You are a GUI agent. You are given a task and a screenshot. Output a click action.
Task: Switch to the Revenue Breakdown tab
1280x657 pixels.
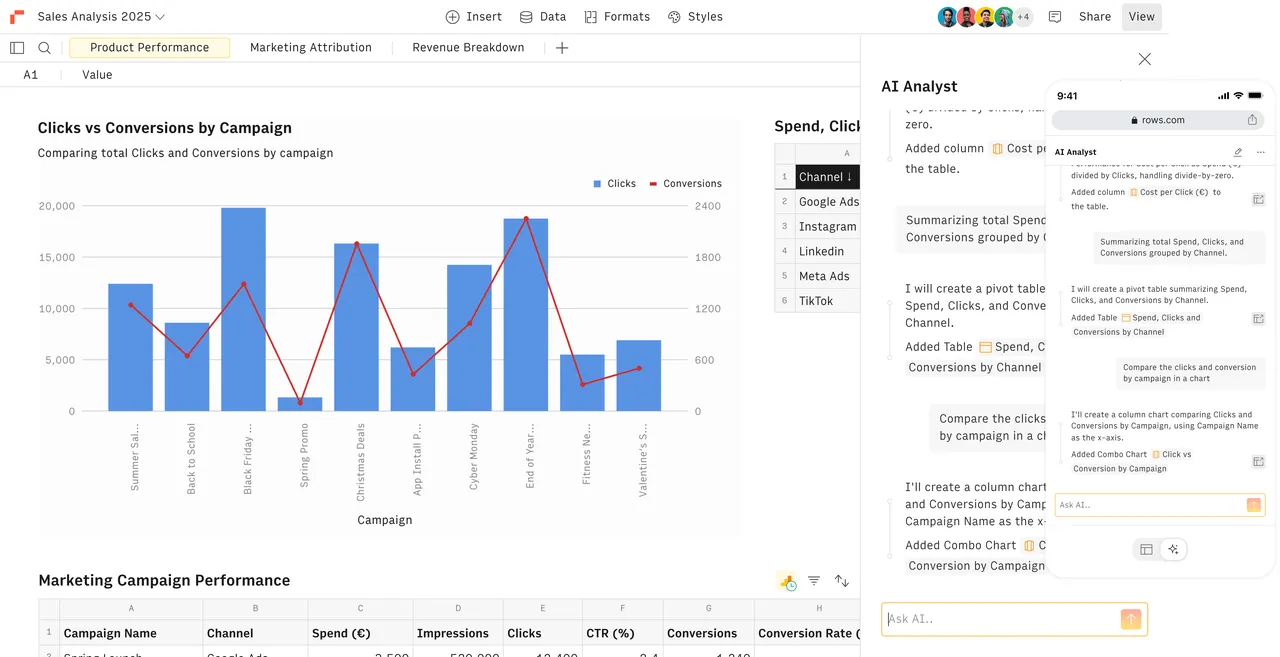[x=468, y=48]
